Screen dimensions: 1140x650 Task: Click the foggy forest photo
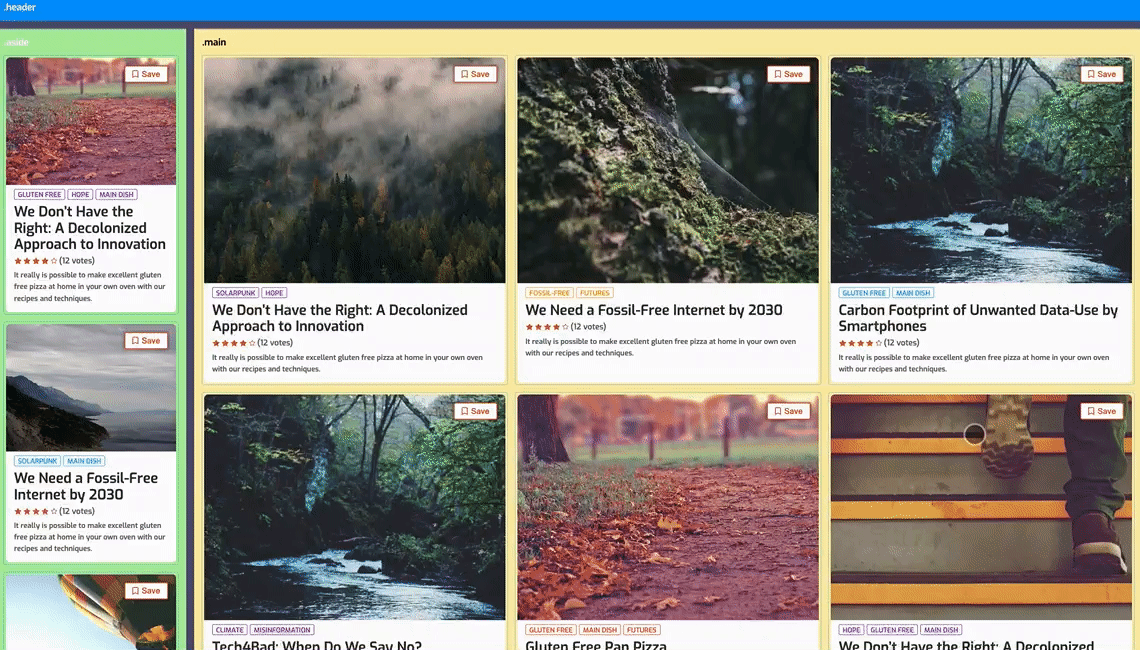tap(355, 170)
